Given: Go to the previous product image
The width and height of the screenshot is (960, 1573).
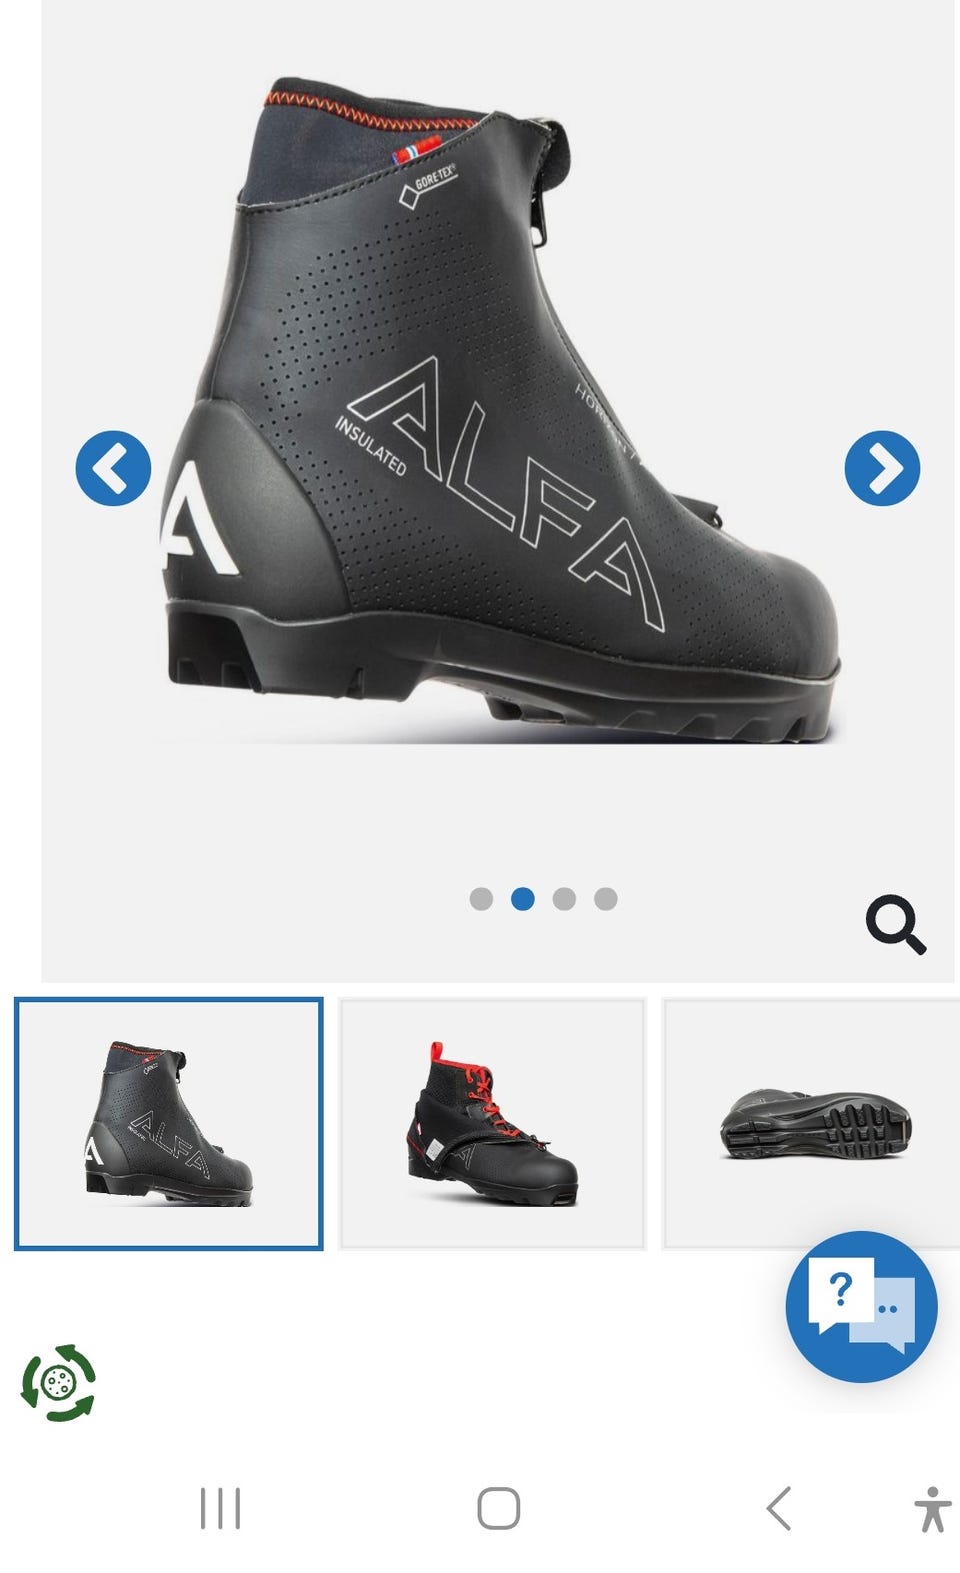Looking at the screenshot, I should pyautogui.click(x=113, y=468).
